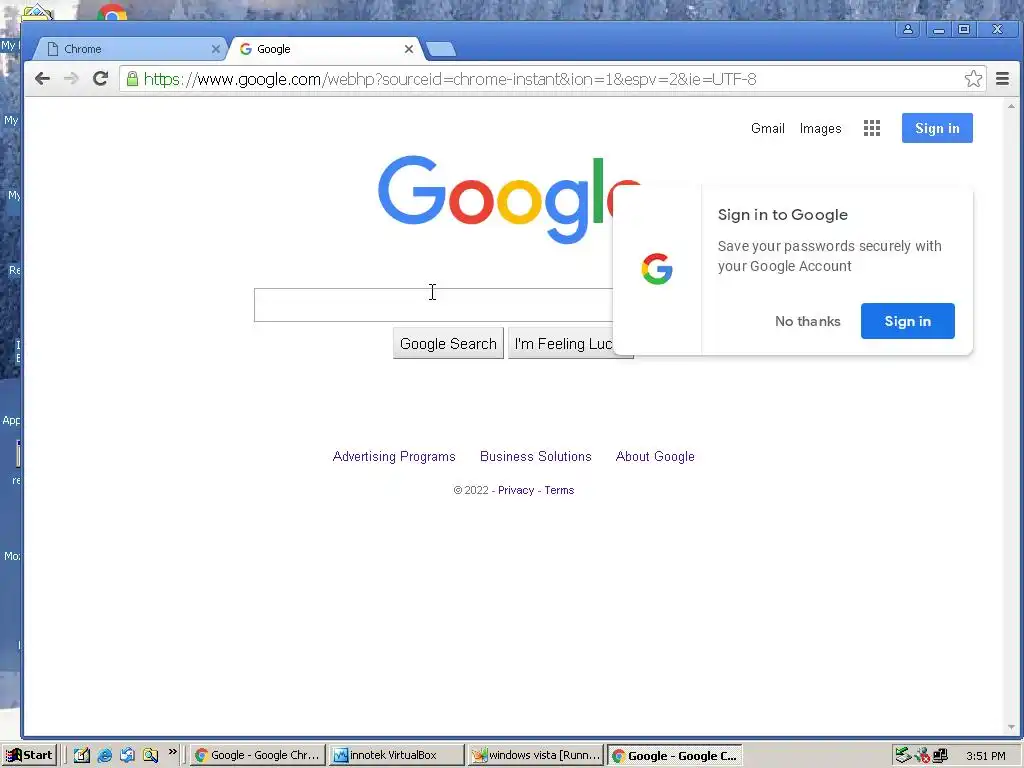Click Sign in inside the popup
1024x768 pixels.
[x=908, y=321]
